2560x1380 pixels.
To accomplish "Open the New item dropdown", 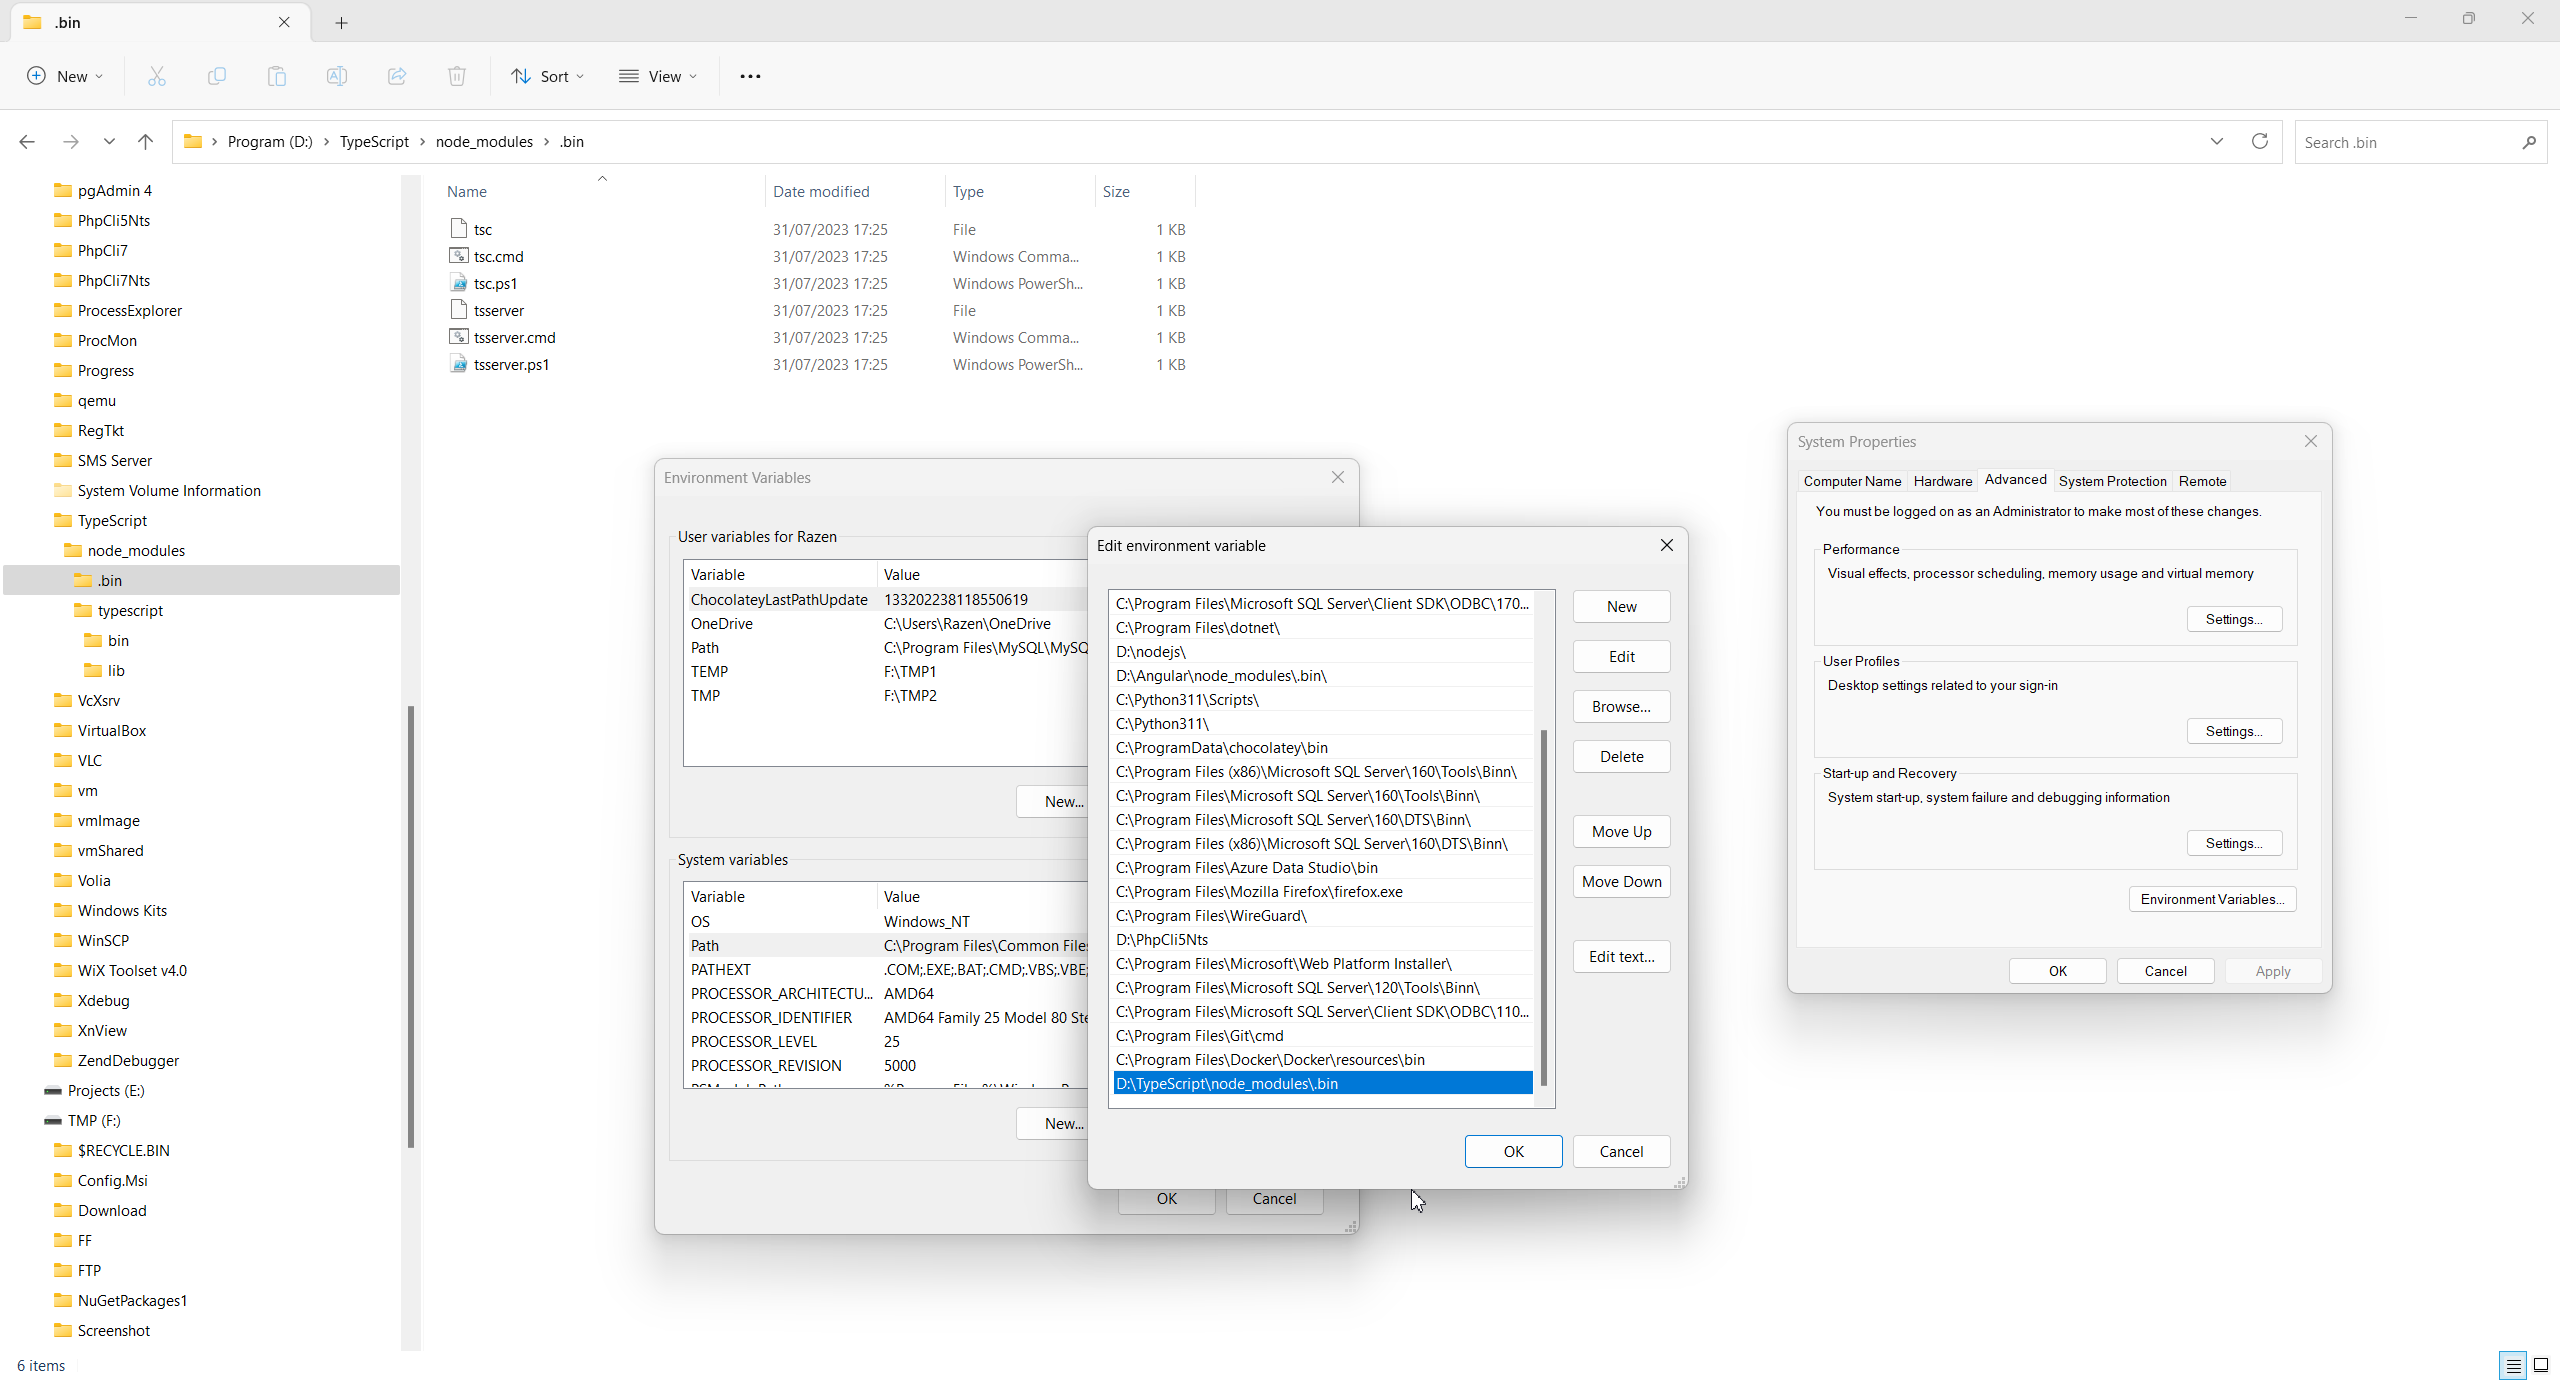I will click(x=65, y=76).
